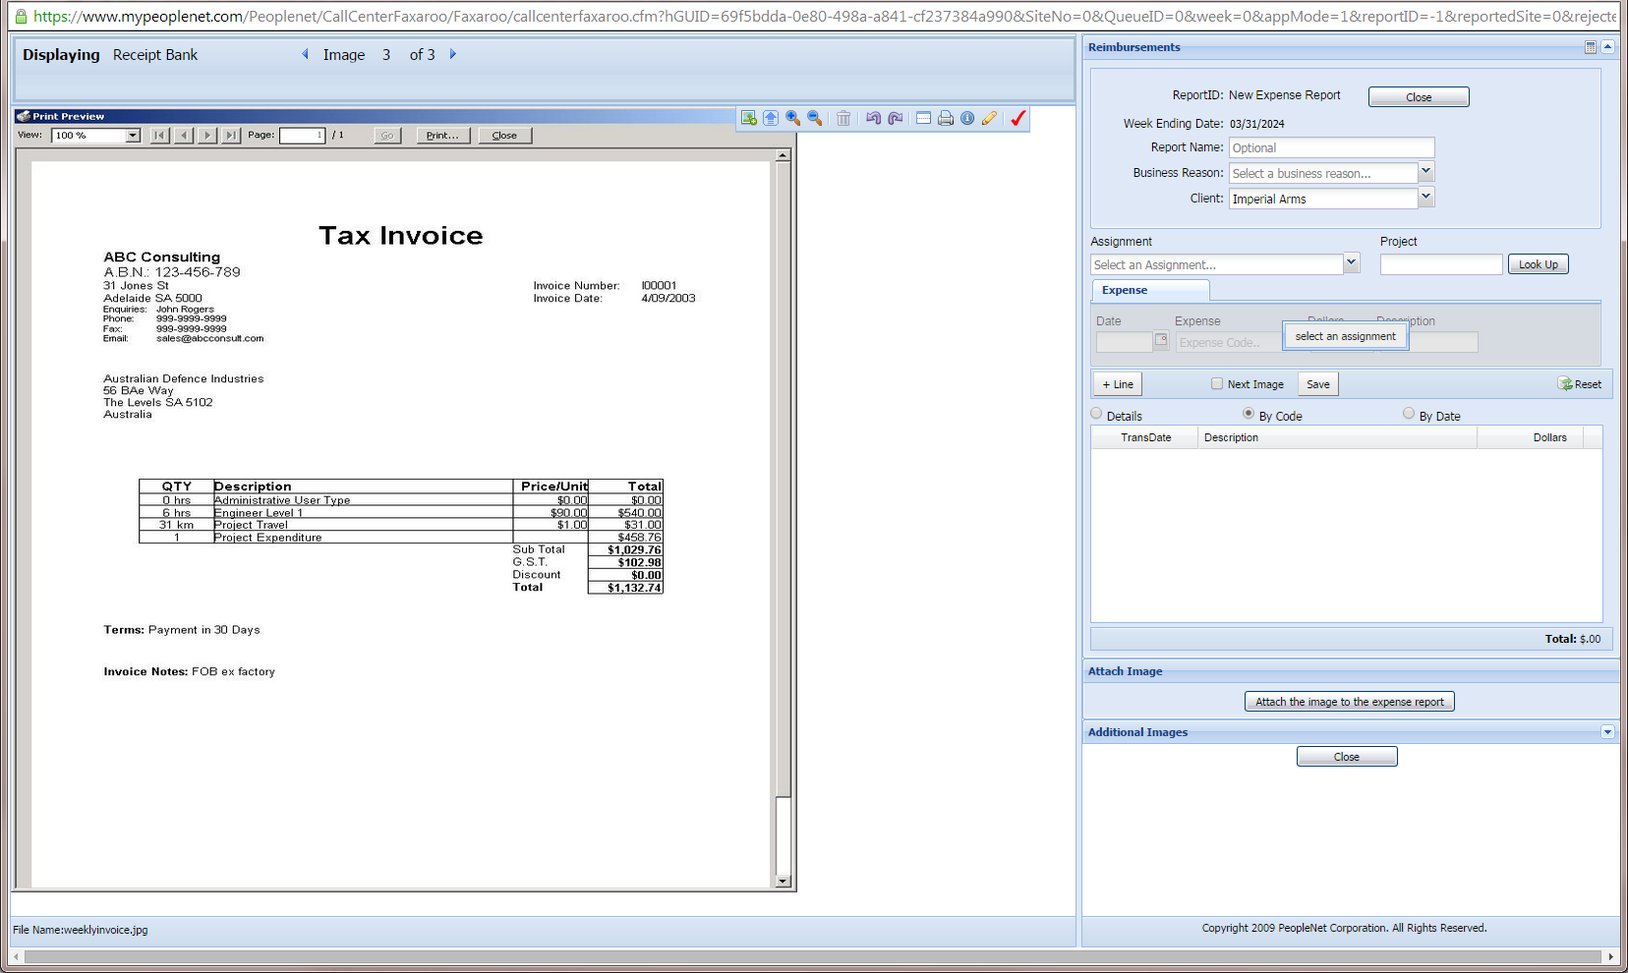The image size is (1628, 973).
Task: Select the By Date radio button
Action: (1408, 413)
